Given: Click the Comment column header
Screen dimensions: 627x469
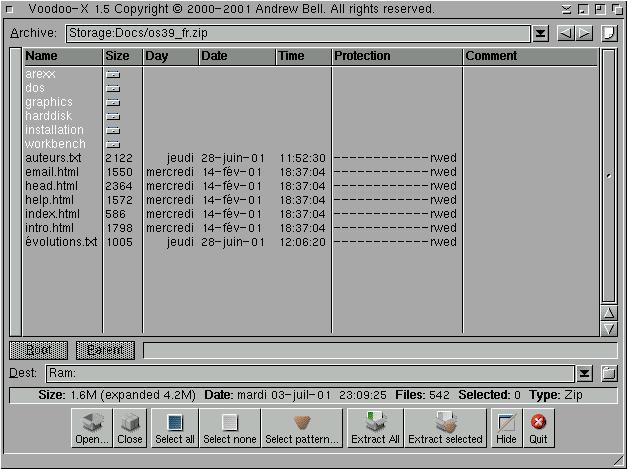Looking at the screenshot, I should pyautogui.click(x=530, y=56).
